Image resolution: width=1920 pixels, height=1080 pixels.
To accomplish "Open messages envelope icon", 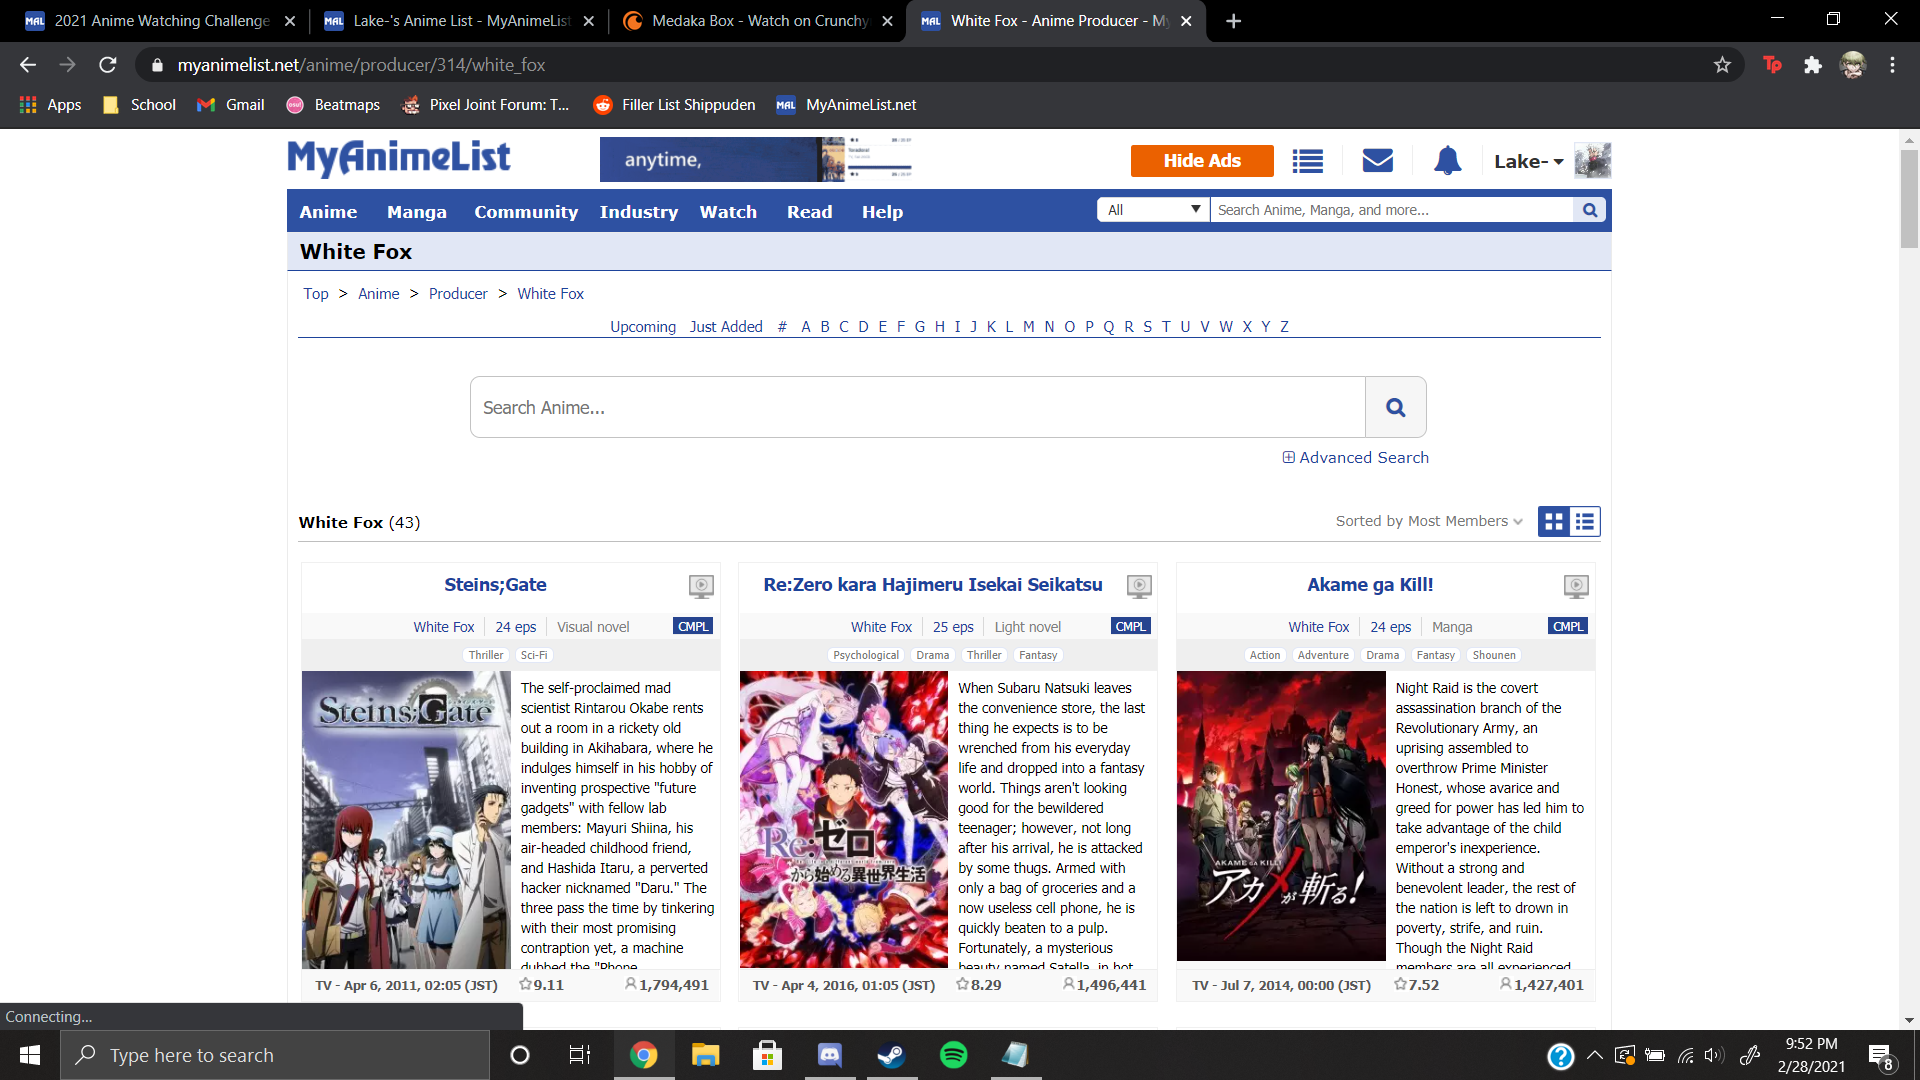I will [x=1377, y=160].
